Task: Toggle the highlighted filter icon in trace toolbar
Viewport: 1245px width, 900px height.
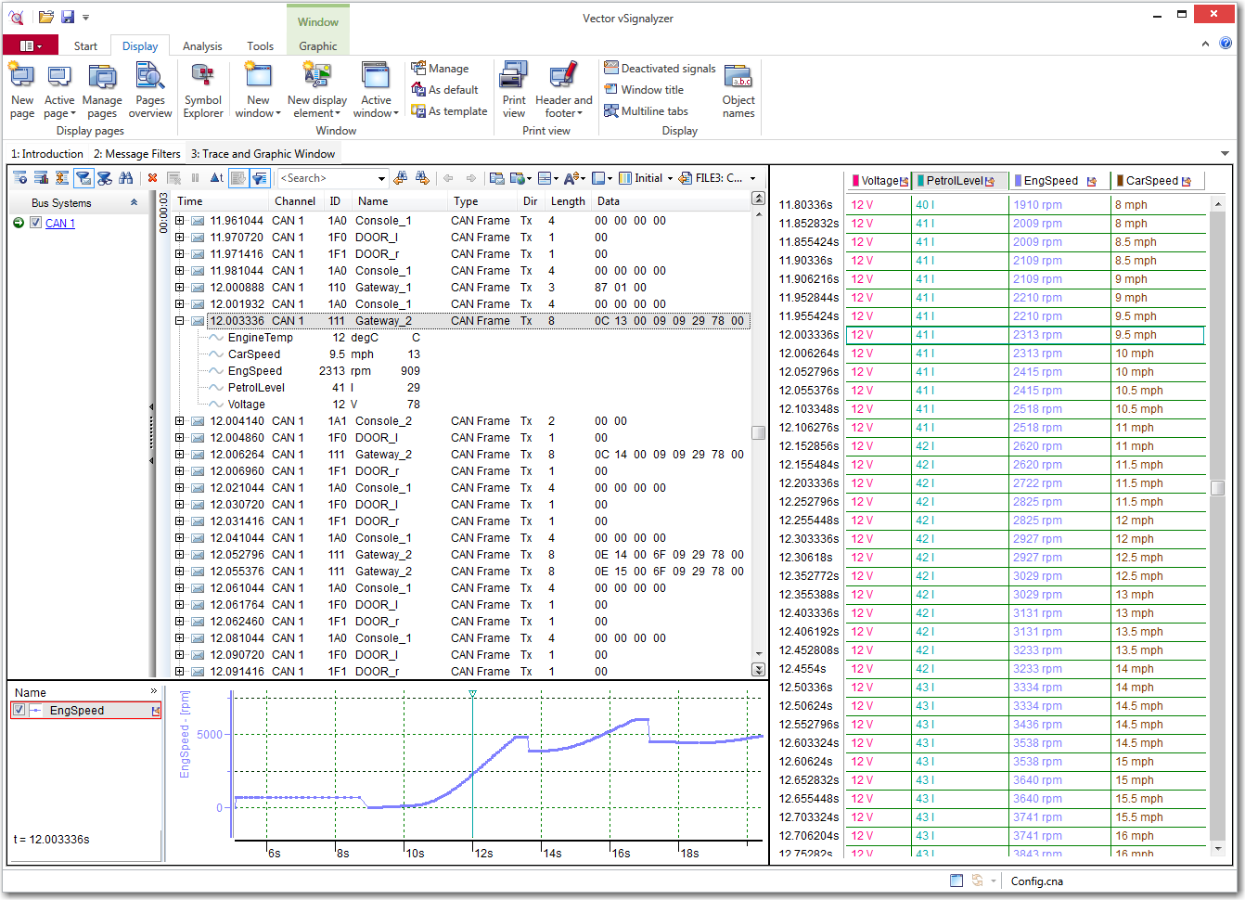Action: click(84, 178)
